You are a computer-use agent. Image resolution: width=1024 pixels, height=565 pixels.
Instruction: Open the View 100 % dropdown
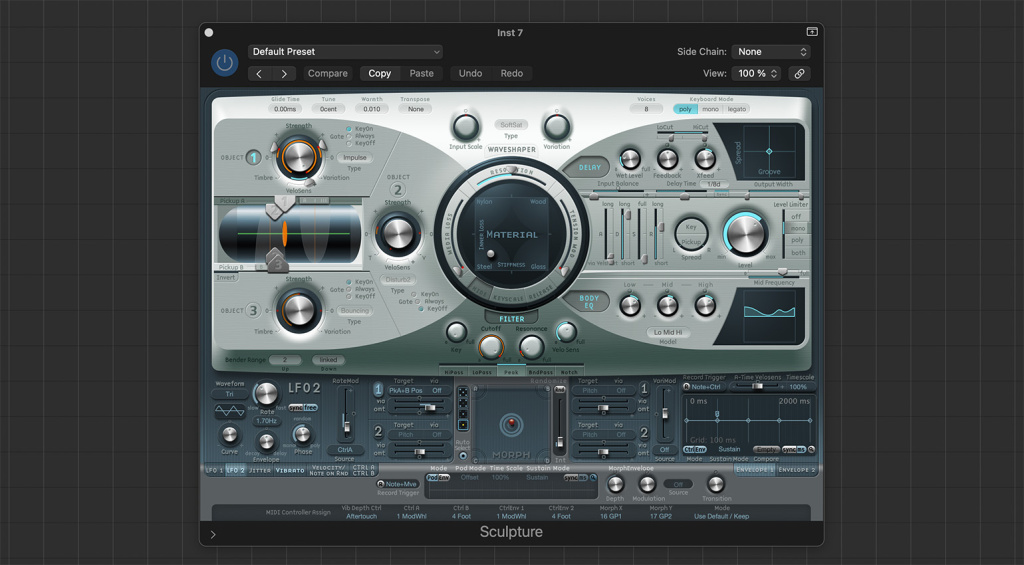756,74
